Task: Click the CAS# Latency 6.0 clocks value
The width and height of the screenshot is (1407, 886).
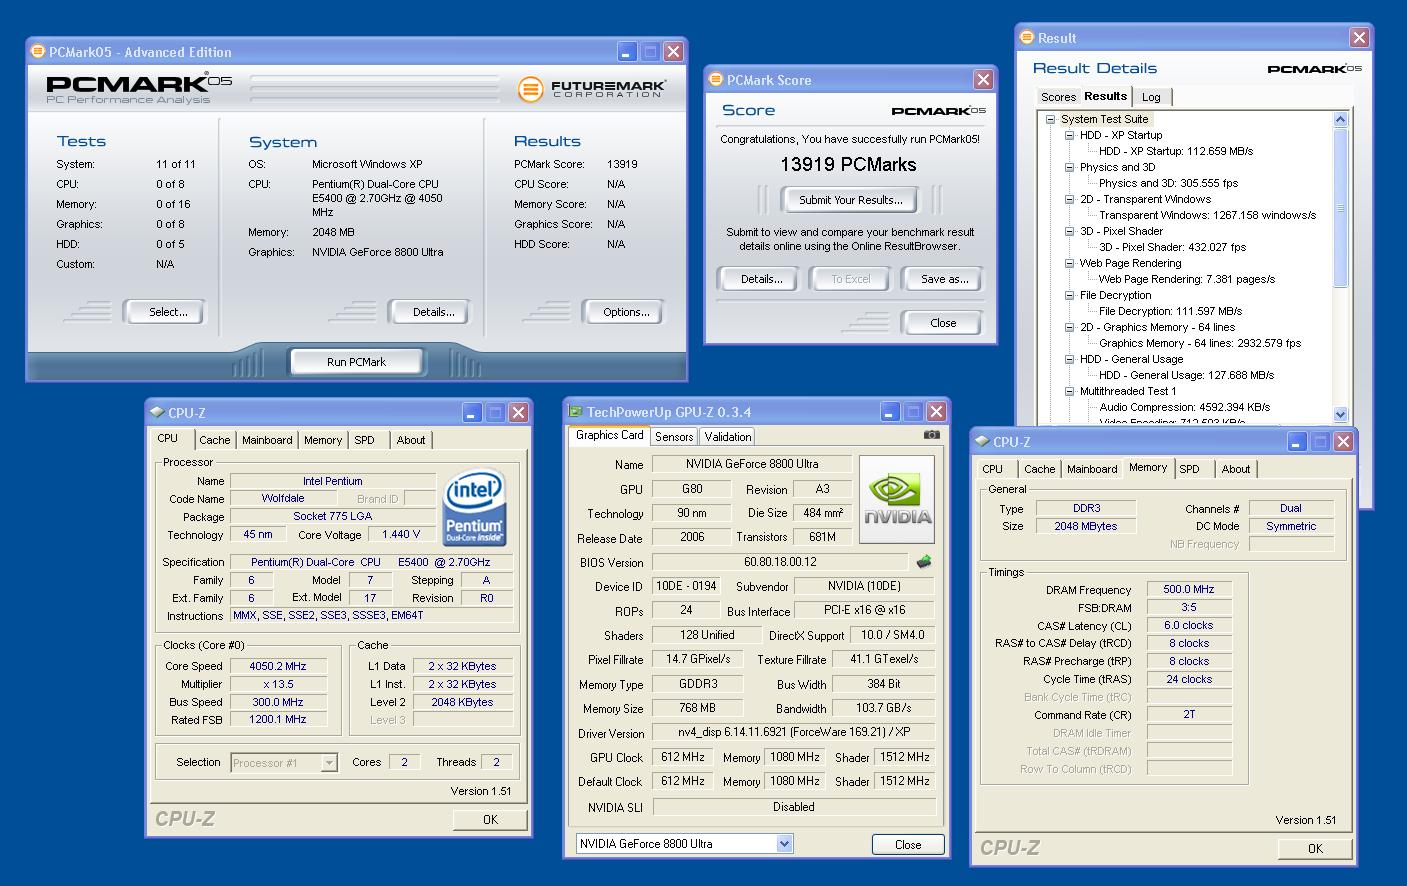Action: [1189, 625]
